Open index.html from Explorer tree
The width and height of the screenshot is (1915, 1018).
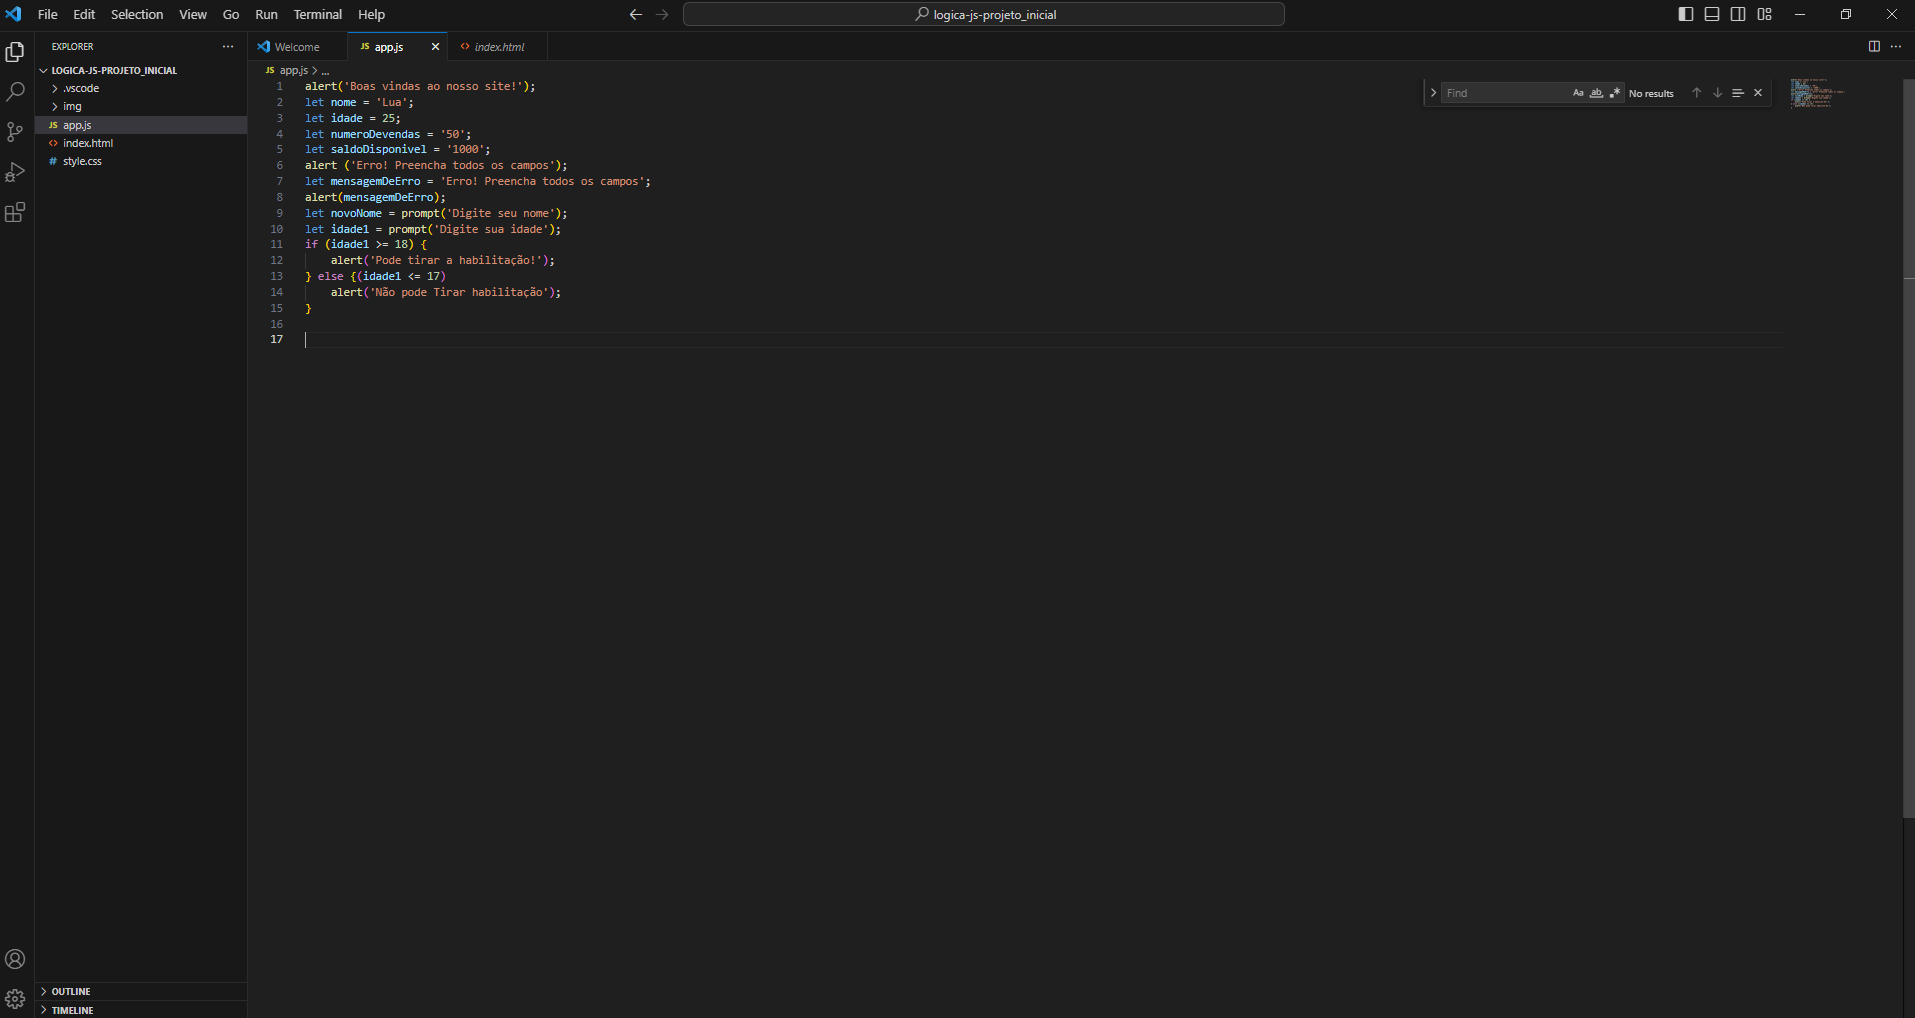(141, 143)
